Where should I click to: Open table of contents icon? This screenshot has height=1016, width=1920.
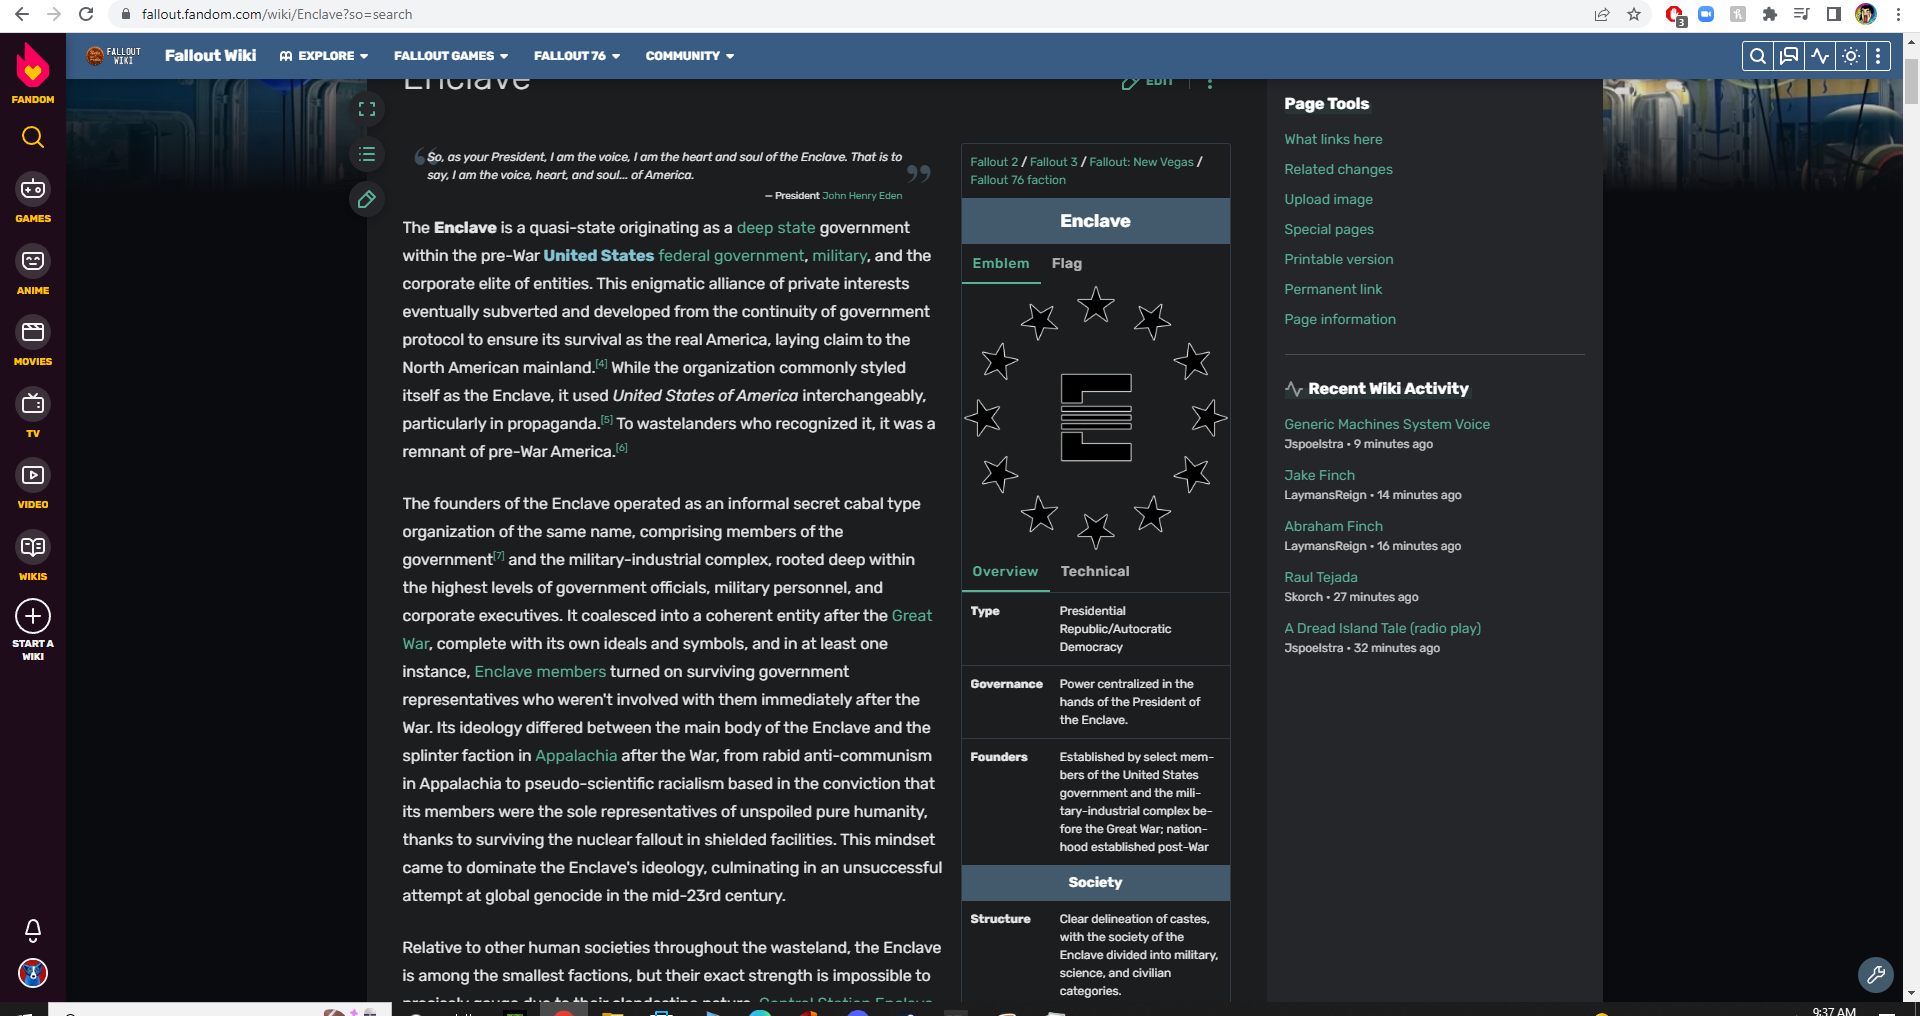pos(367,154)
